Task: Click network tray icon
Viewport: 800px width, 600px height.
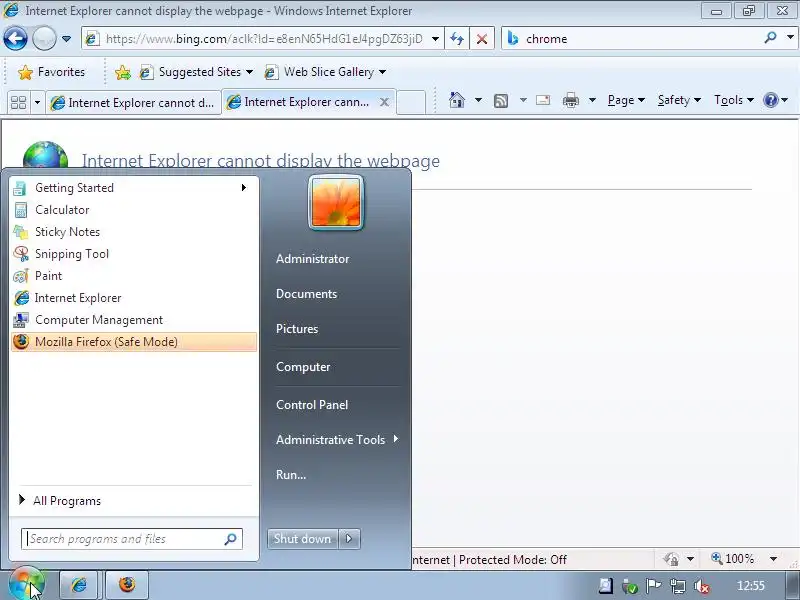Action: point(678,586)
